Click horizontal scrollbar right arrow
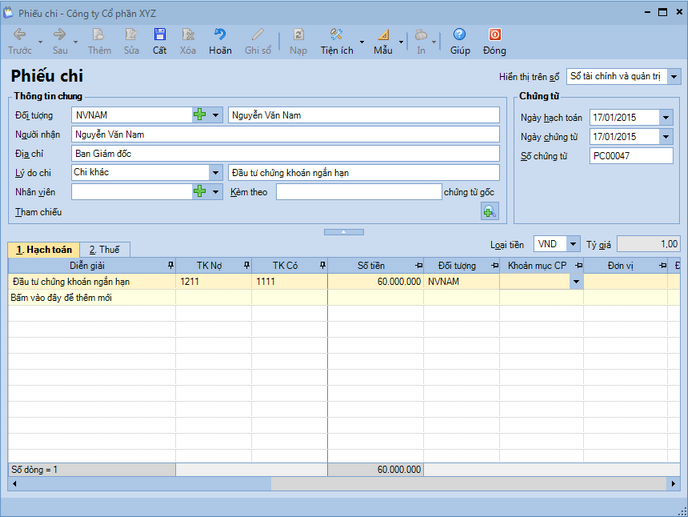Screen dimensions: 688x517 click(x=674, y=484)
